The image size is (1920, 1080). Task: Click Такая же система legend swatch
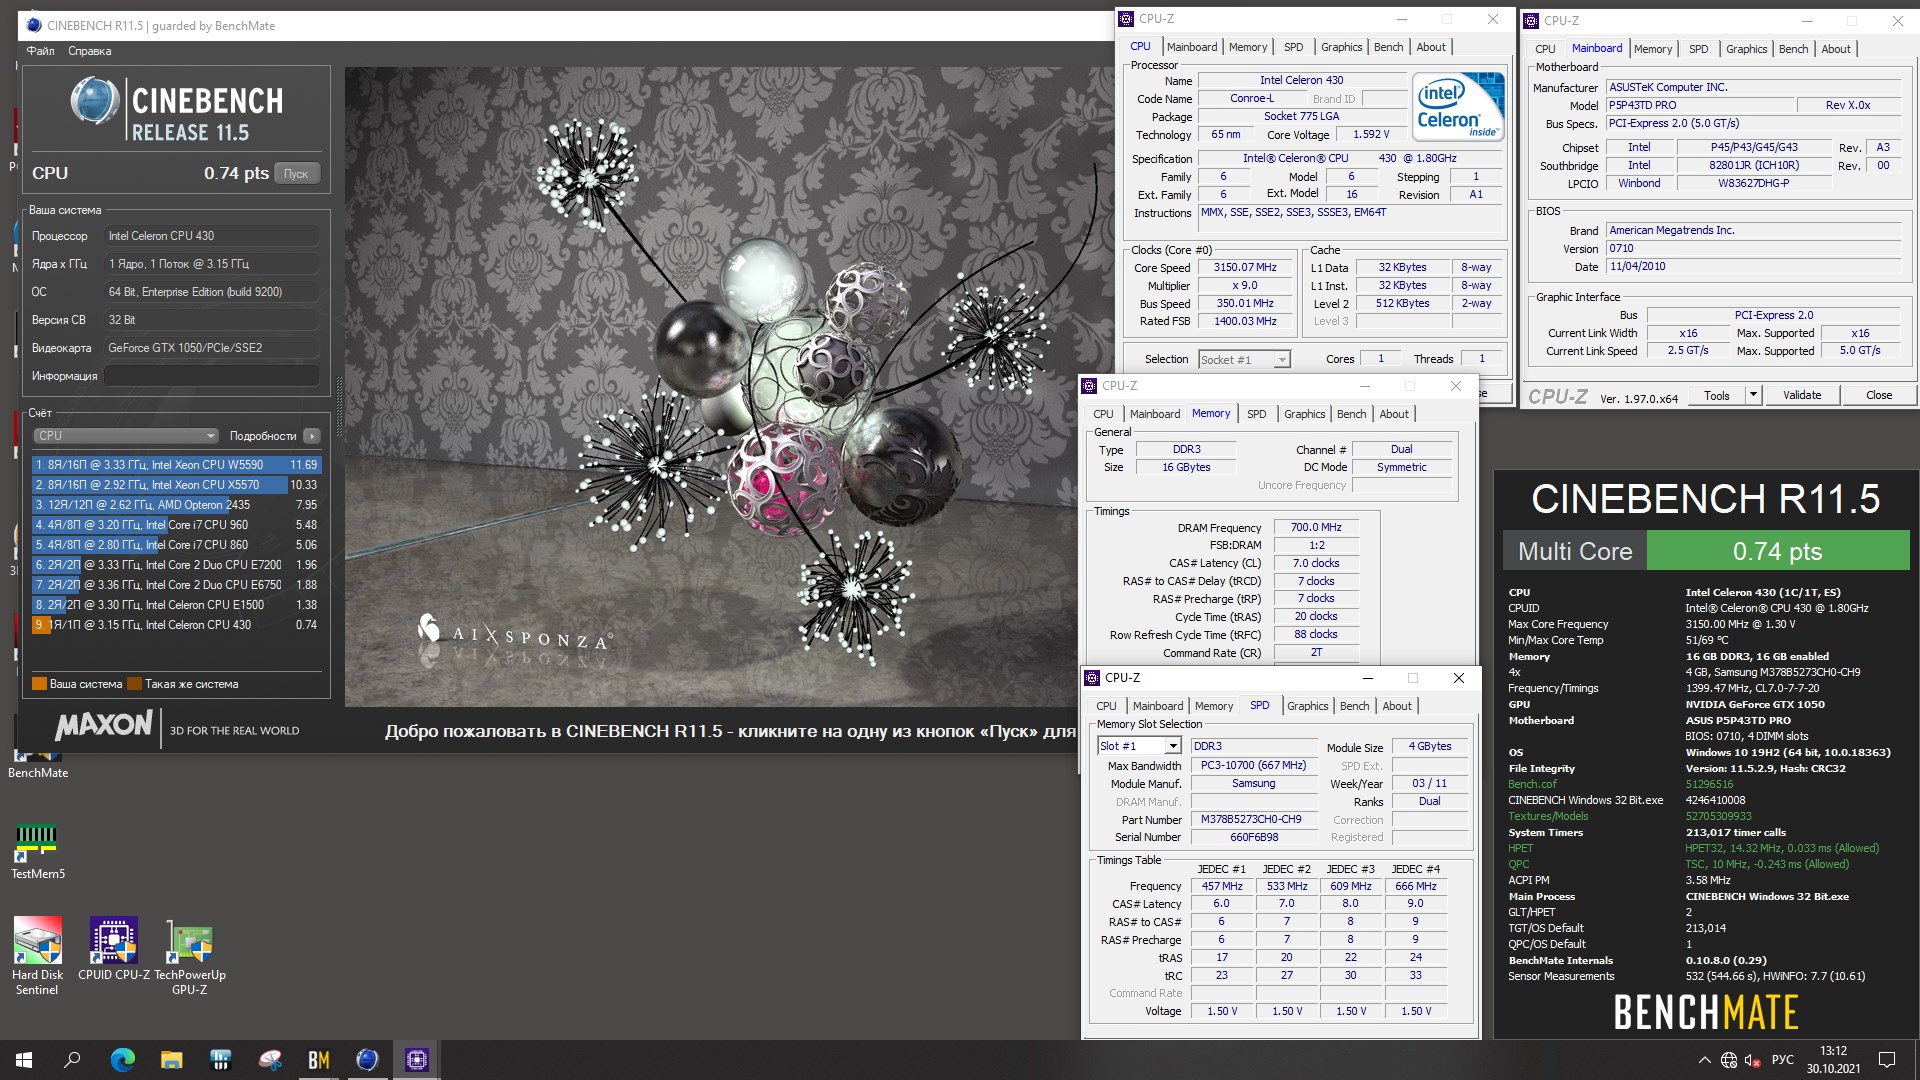pos(134,684)
